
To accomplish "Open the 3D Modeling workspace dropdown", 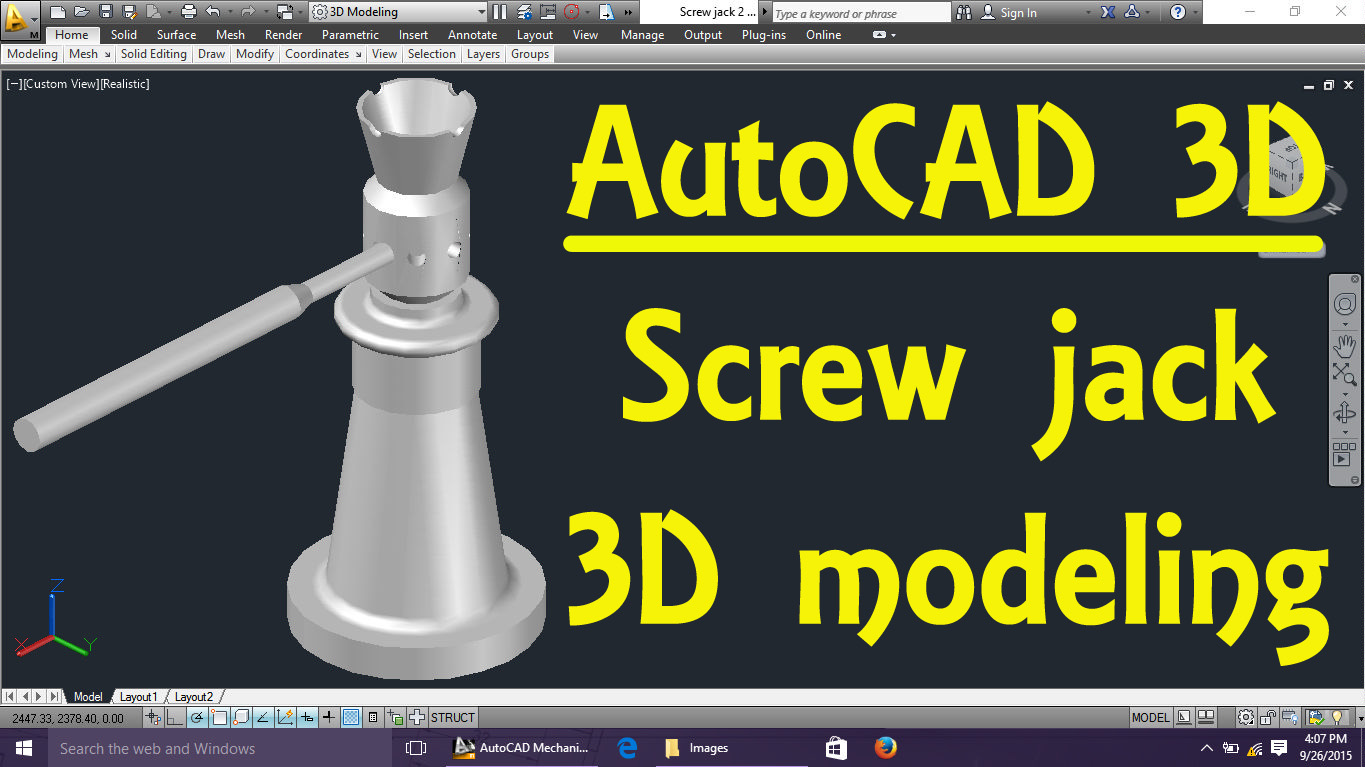I will click(x=398, y=12).
